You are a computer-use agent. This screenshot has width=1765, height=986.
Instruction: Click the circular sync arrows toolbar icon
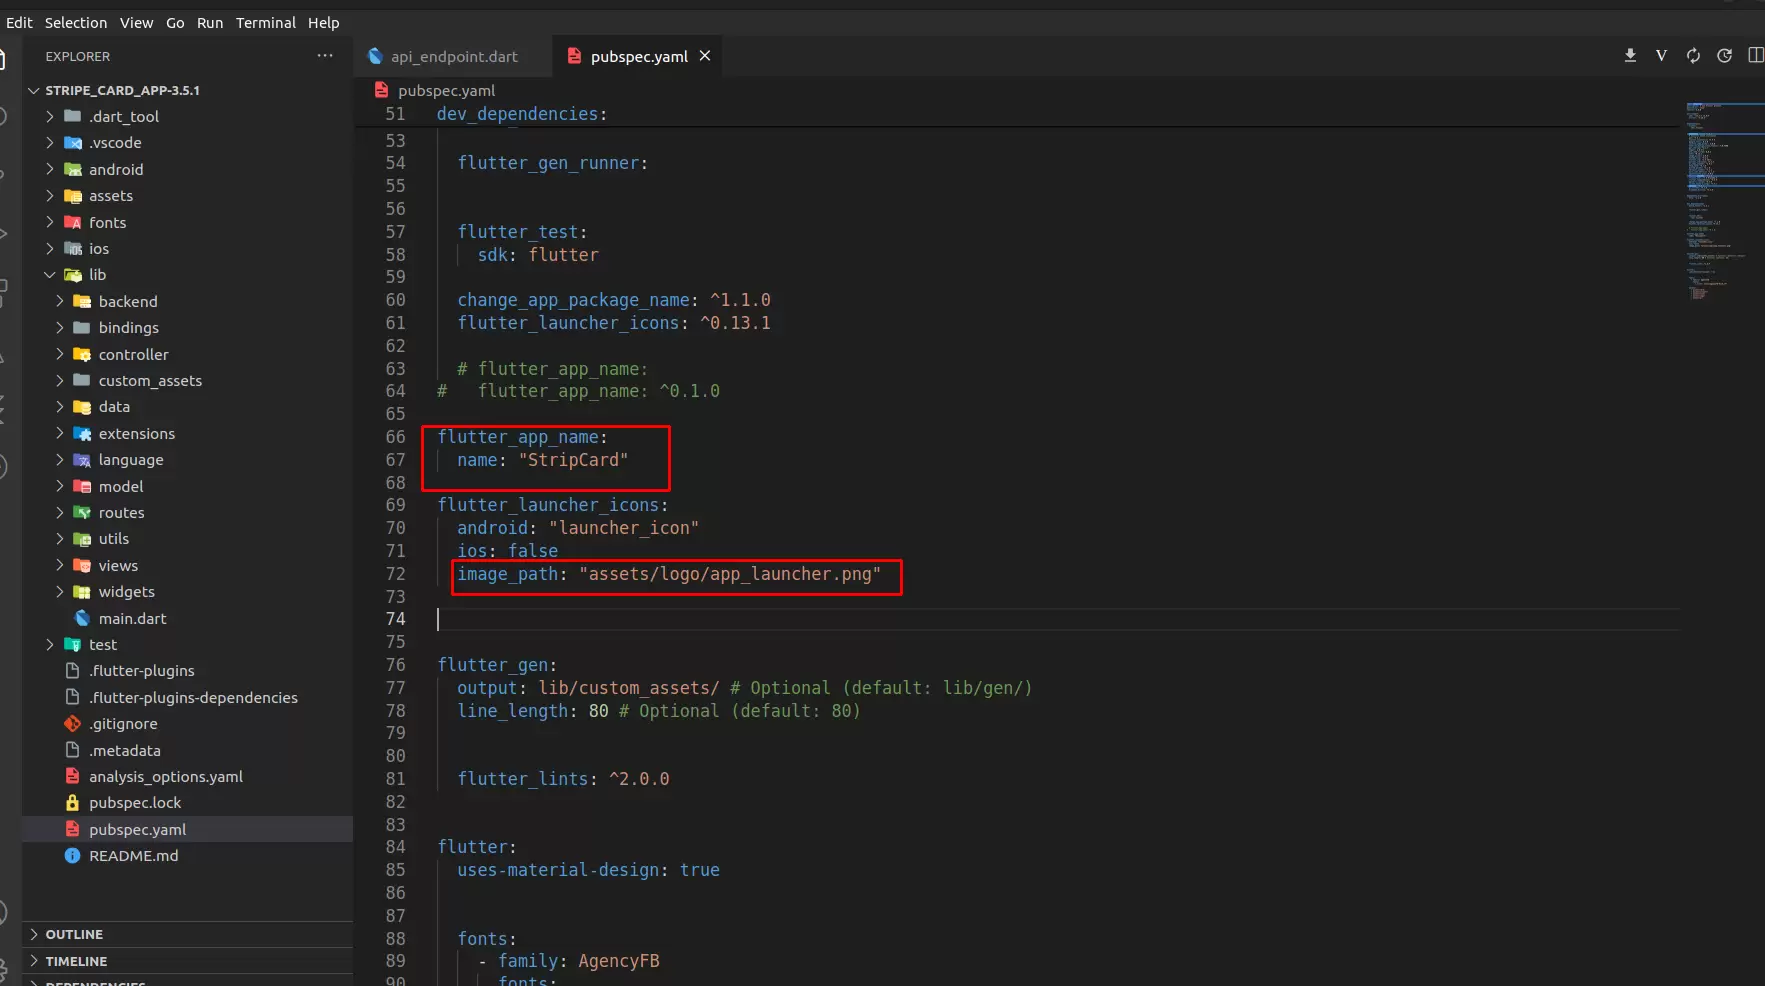pos(1693,55)
